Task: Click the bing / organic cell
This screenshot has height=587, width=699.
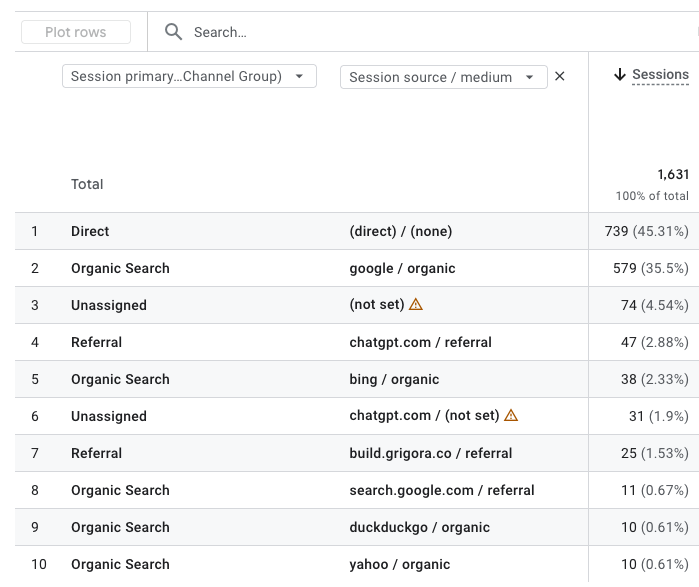Action: [395, 379]
